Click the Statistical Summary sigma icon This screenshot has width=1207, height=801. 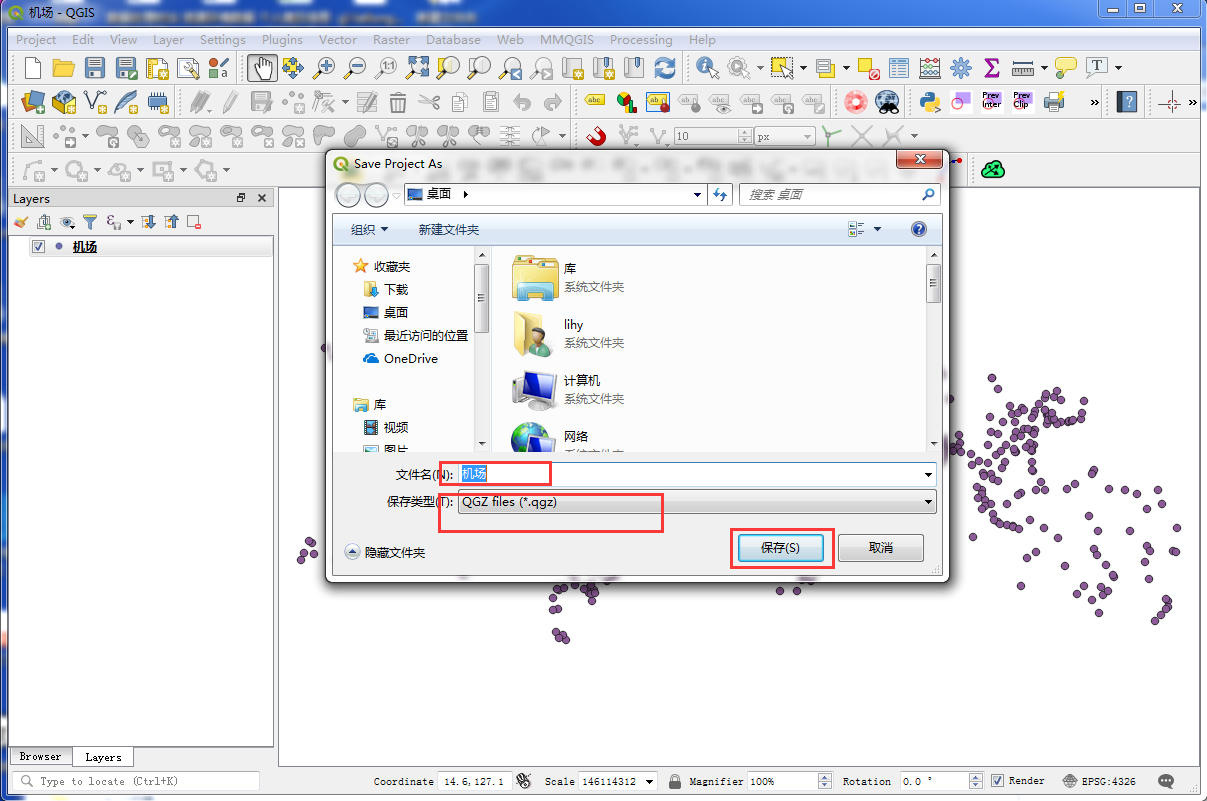pos(991,68)
